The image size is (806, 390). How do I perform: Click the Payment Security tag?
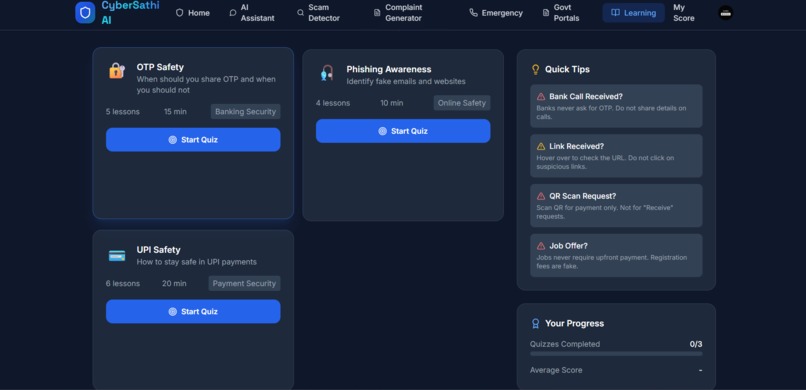click(x=244, y=283)
